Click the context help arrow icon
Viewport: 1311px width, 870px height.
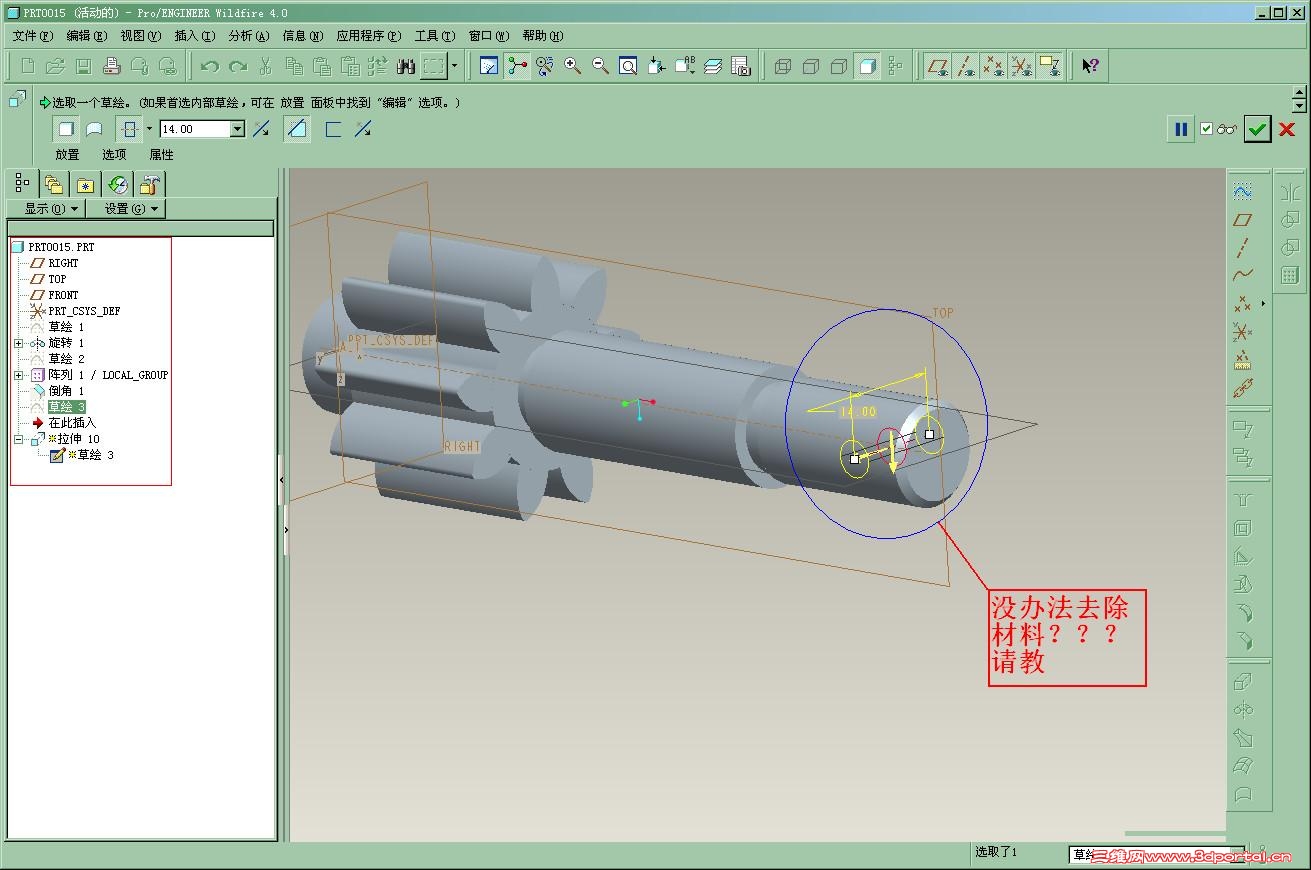(1091, 66)
